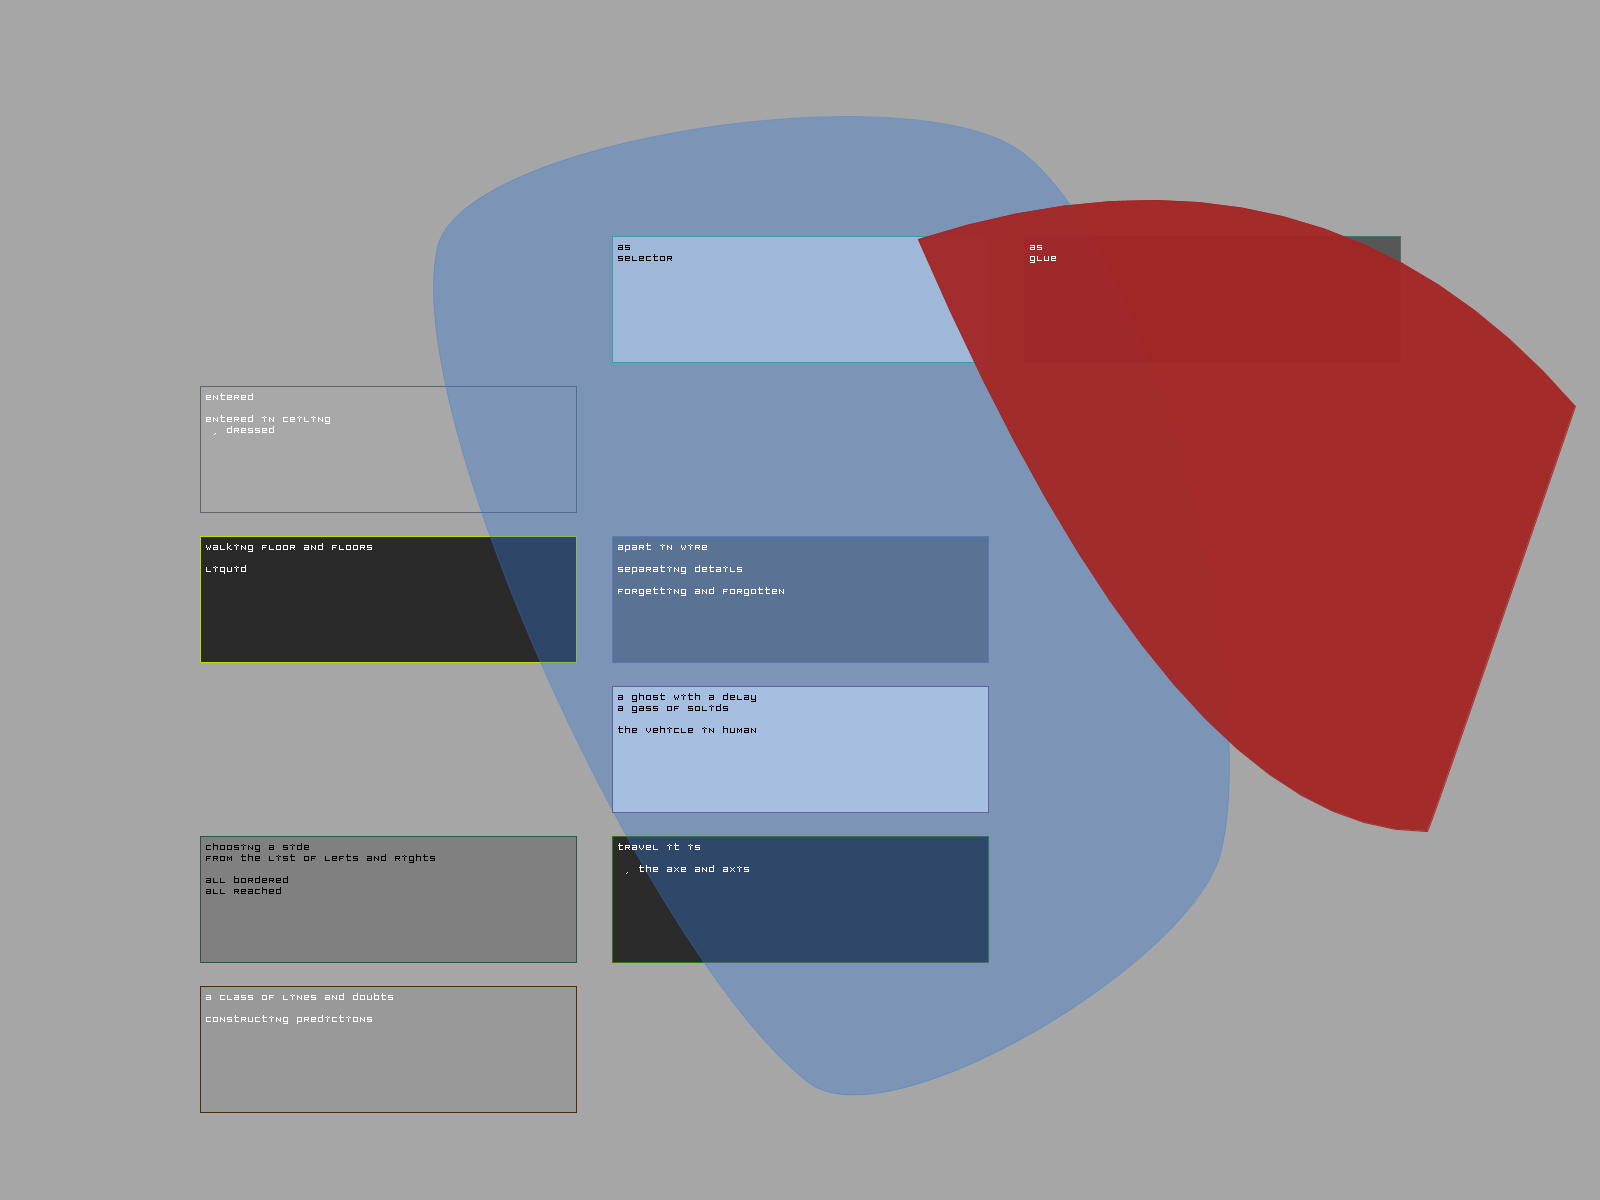Select the 'separating details' text
Image resolution: width=1600 pixels, height=1200 pixels.
[679, 569]
